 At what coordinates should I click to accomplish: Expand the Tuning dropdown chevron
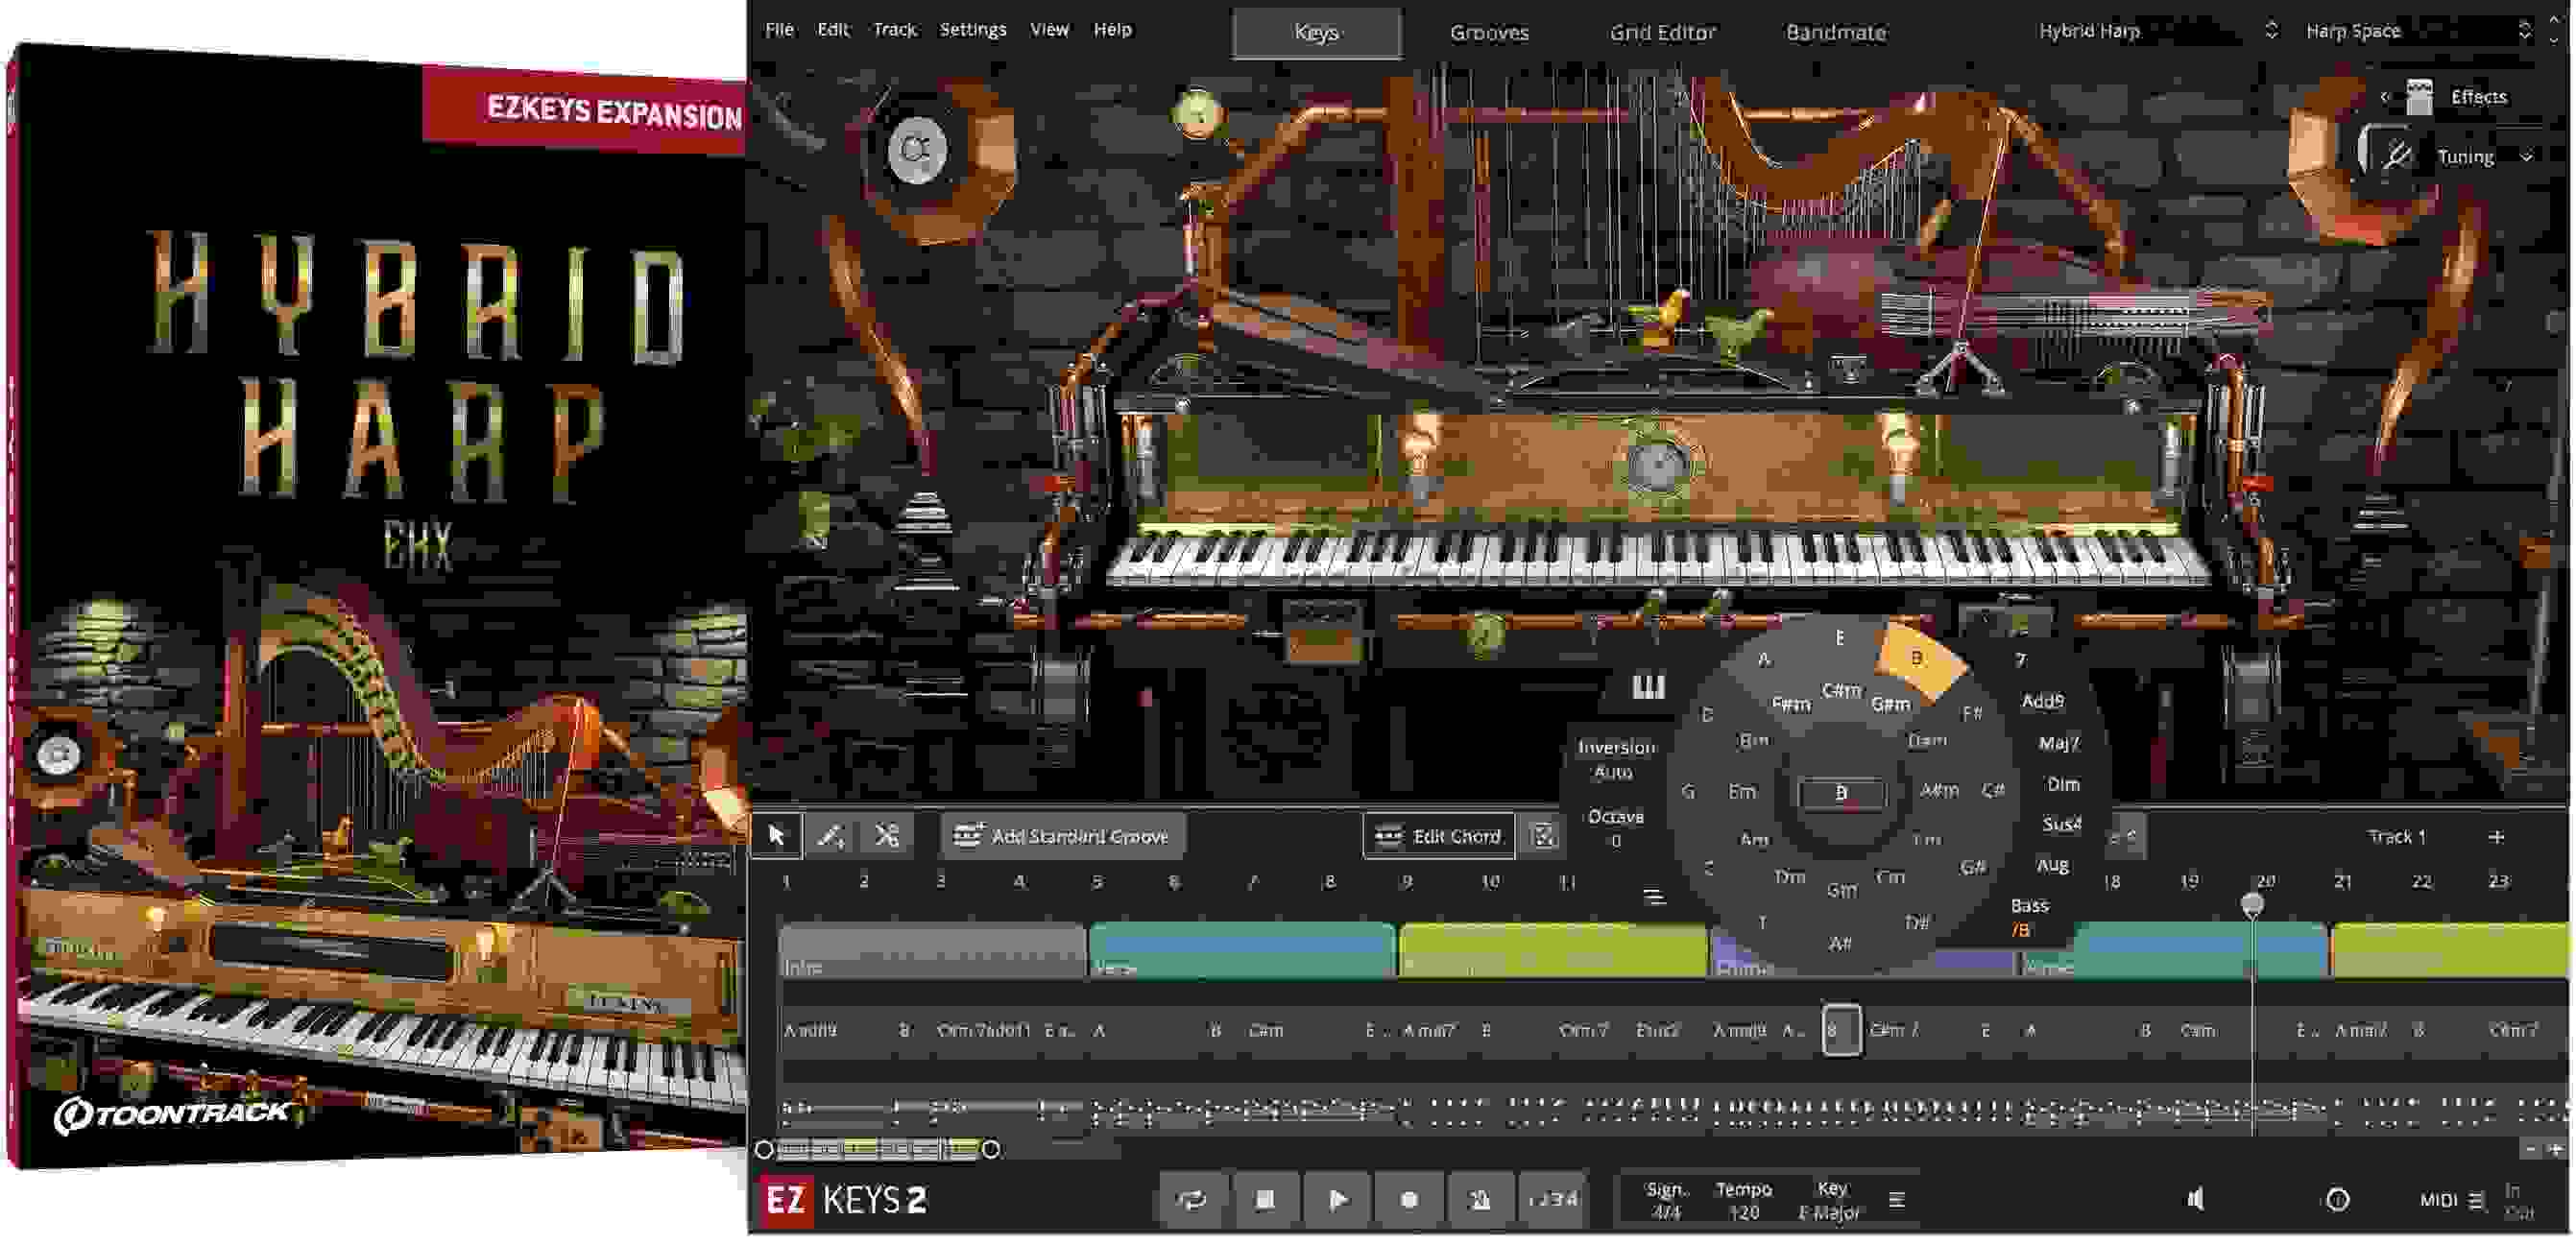pyautogui.click(x=2527, y=157)
